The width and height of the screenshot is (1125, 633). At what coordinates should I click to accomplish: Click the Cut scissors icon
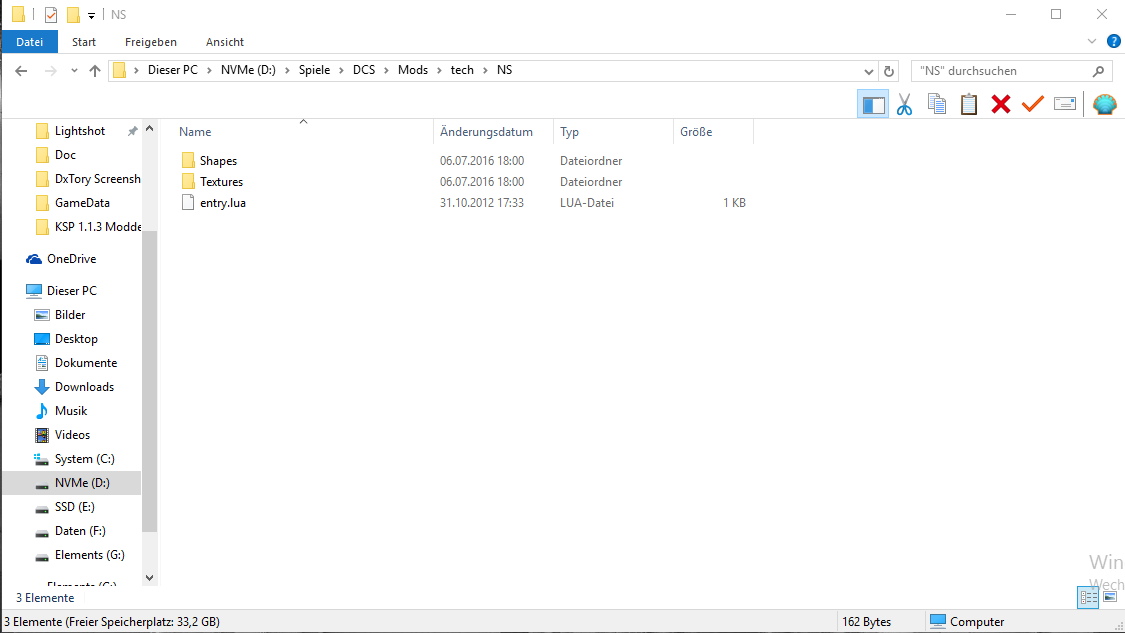point(905,105)
